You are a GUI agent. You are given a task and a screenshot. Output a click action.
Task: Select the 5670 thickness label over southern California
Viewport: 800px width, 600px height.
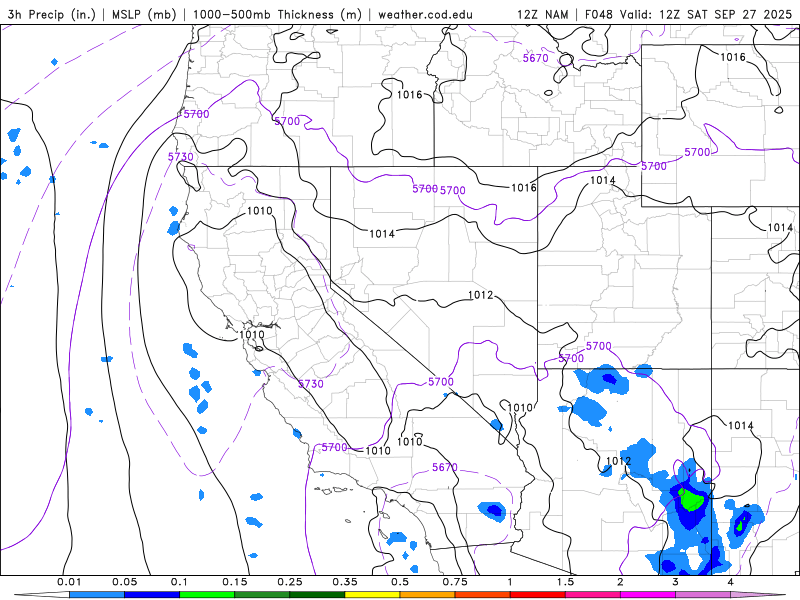click(445, 467)
